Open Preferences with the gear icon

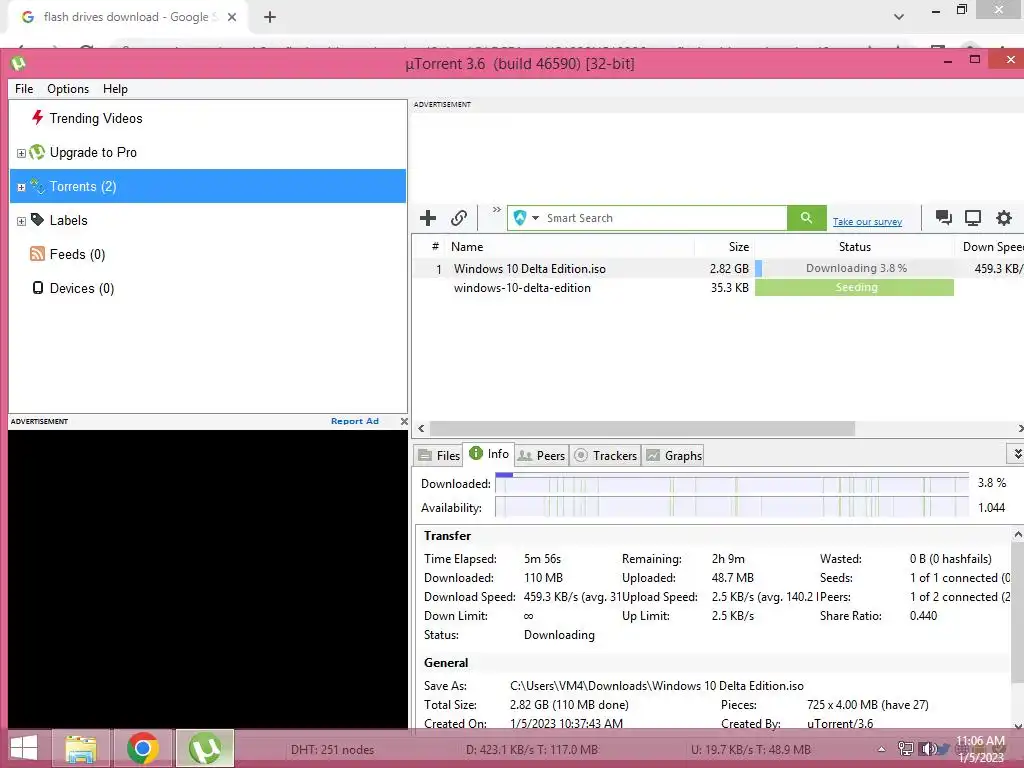[1004, 217]
